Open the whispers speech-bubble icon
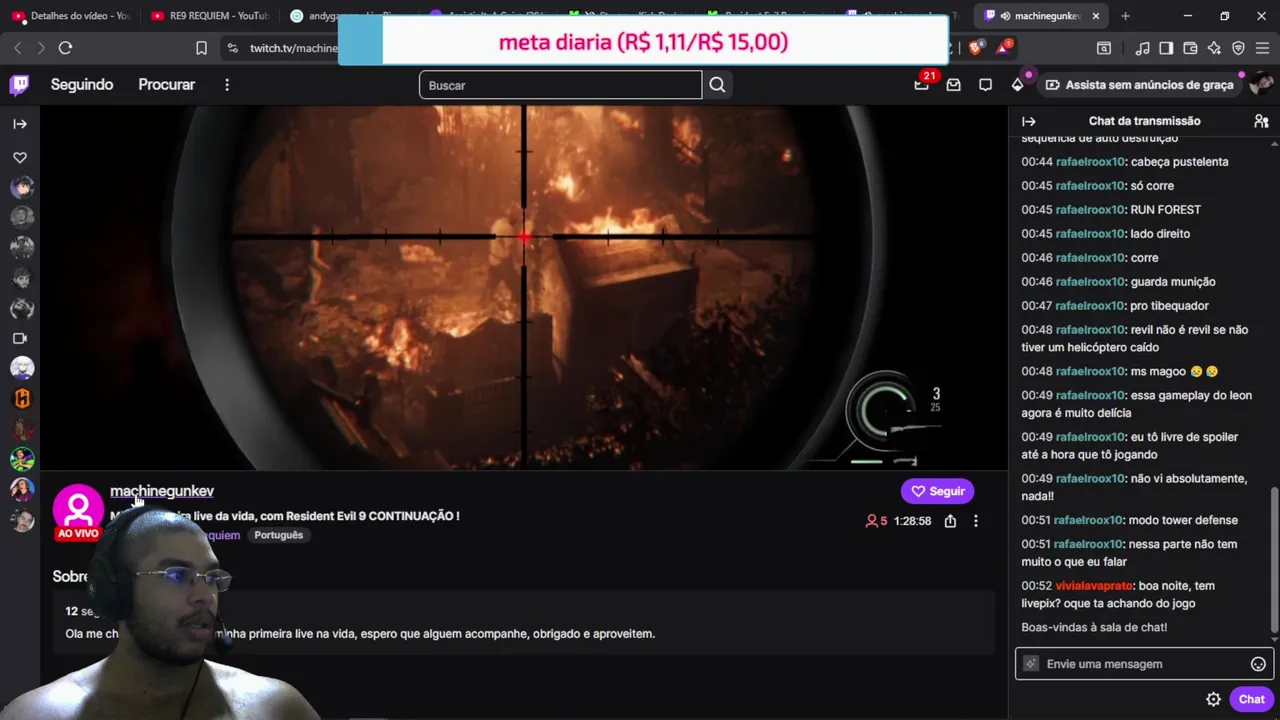Viewport: 1280px width, 720px height. [x=985, y=85]
